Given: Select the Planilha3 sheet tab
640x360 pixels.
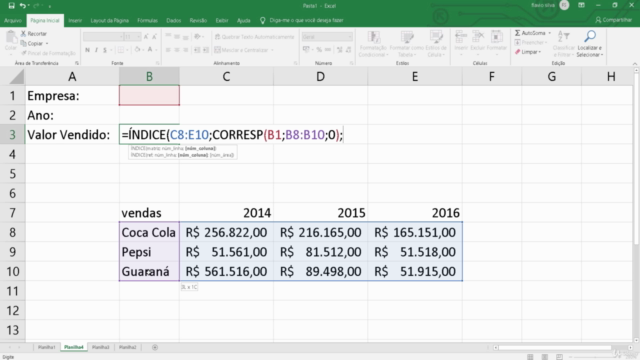Looking at the screenshot, I should point(100,347).
